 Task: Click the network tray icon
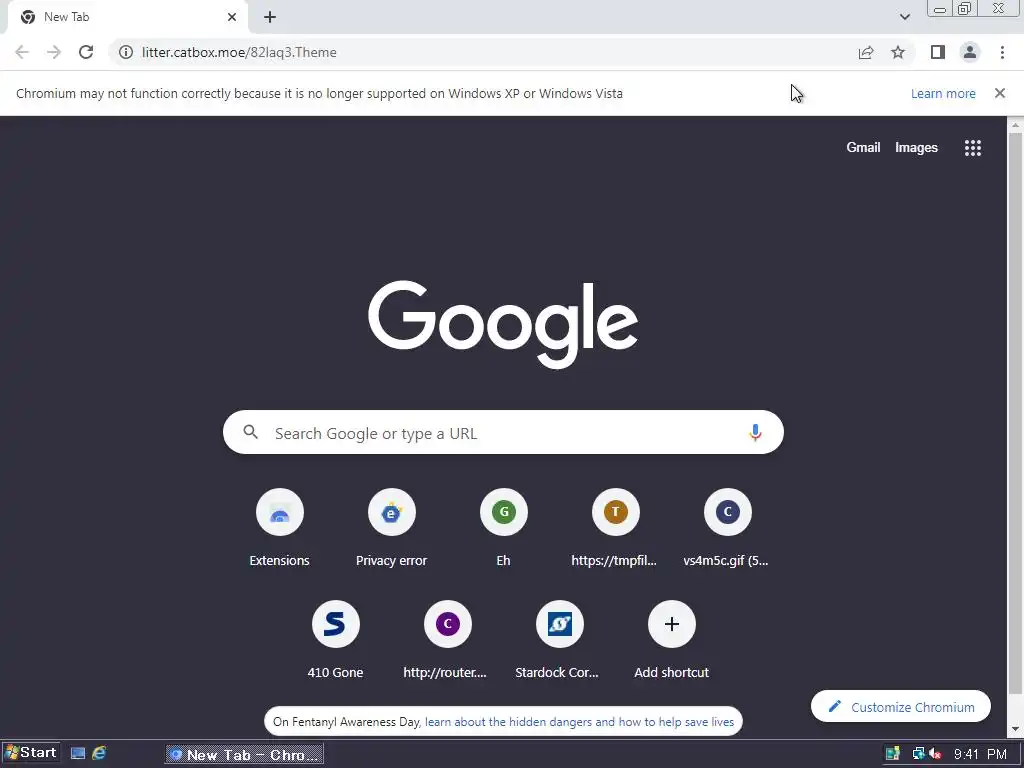tap(918, 754)
